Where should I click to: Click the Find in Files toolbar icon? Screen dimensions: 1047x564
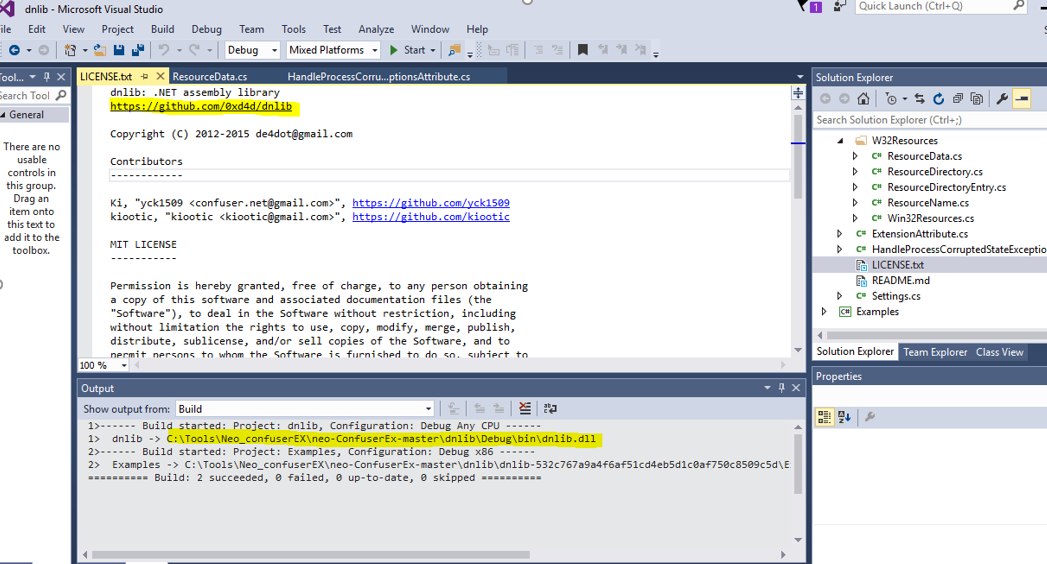[x=454, y=50]
